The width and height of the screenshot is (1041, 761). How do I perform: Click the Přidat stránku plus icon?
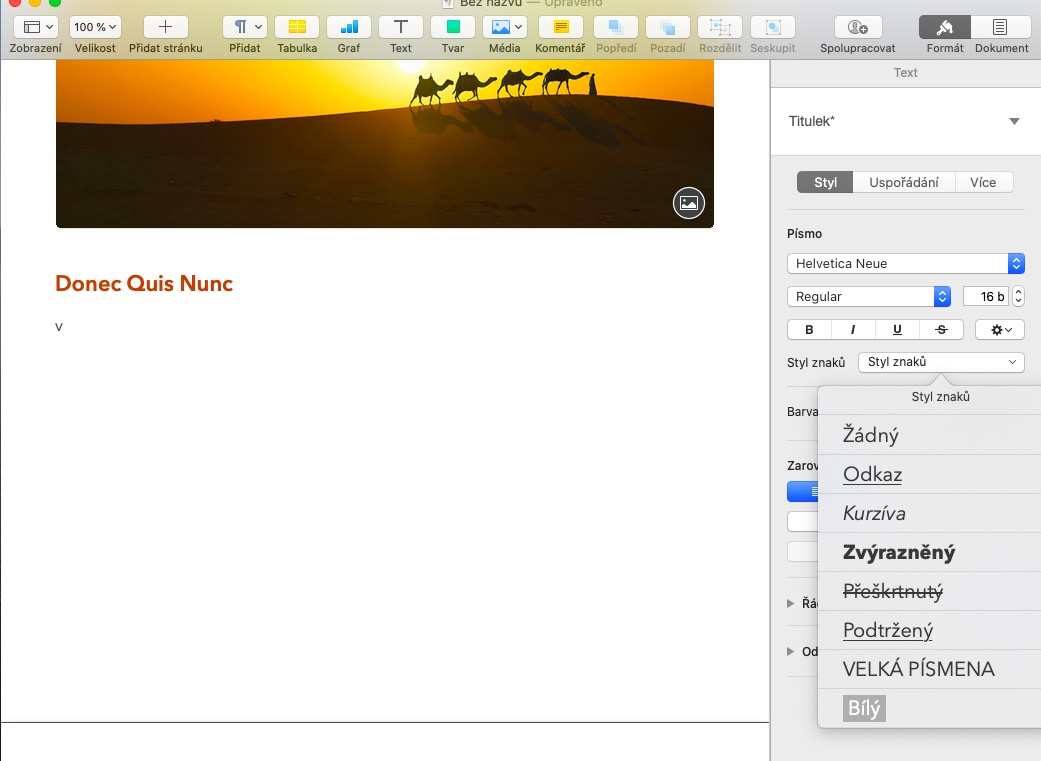click(165, 27)
